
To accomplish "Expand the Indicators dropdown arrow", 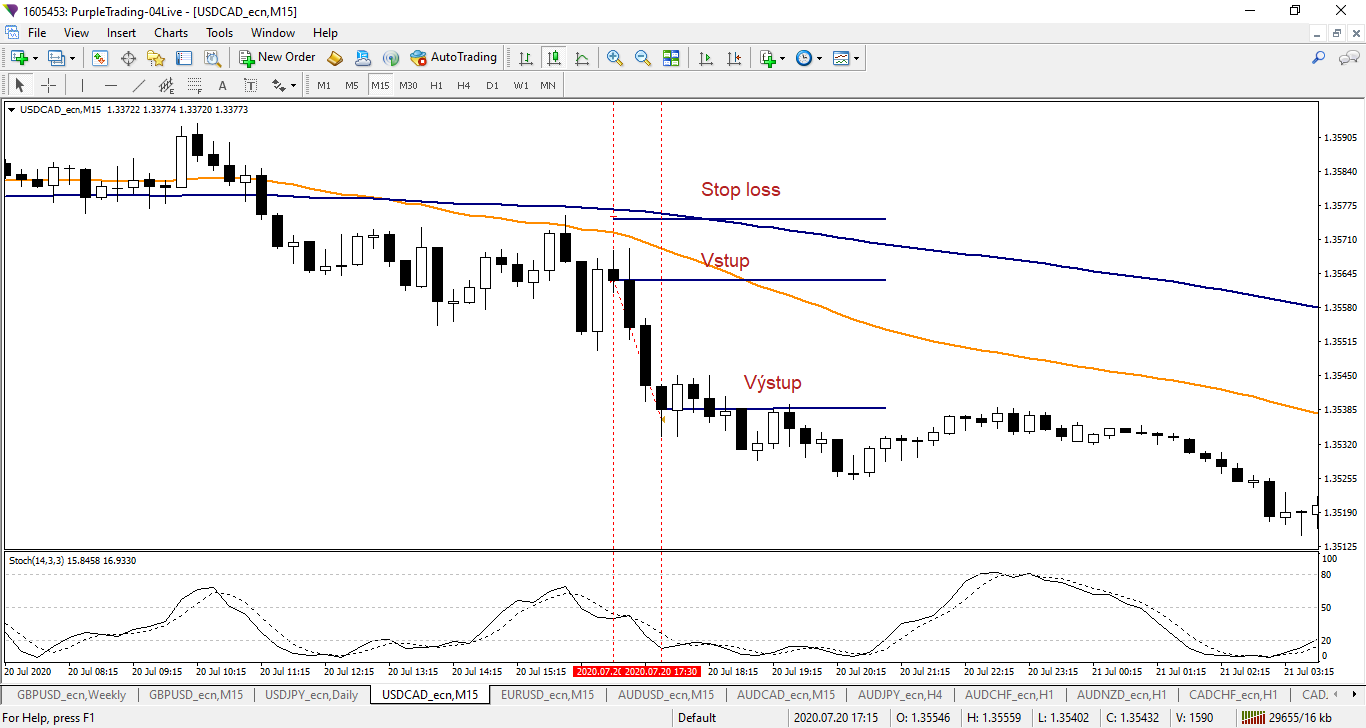I will point(782,58).
